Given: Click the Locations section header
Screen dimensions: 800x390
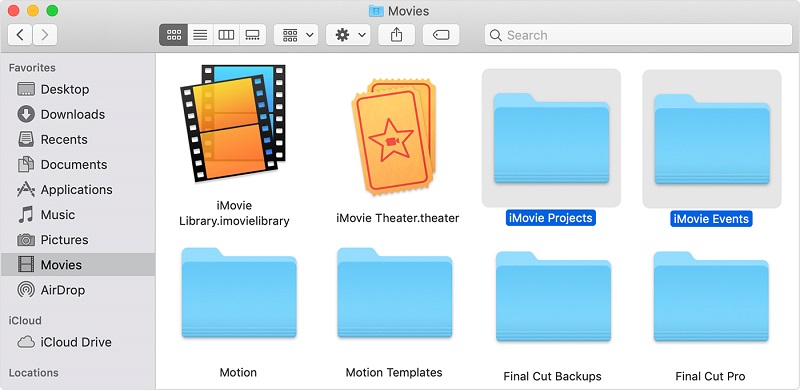Looking at the screenshot, I should (x=34, y=373).
